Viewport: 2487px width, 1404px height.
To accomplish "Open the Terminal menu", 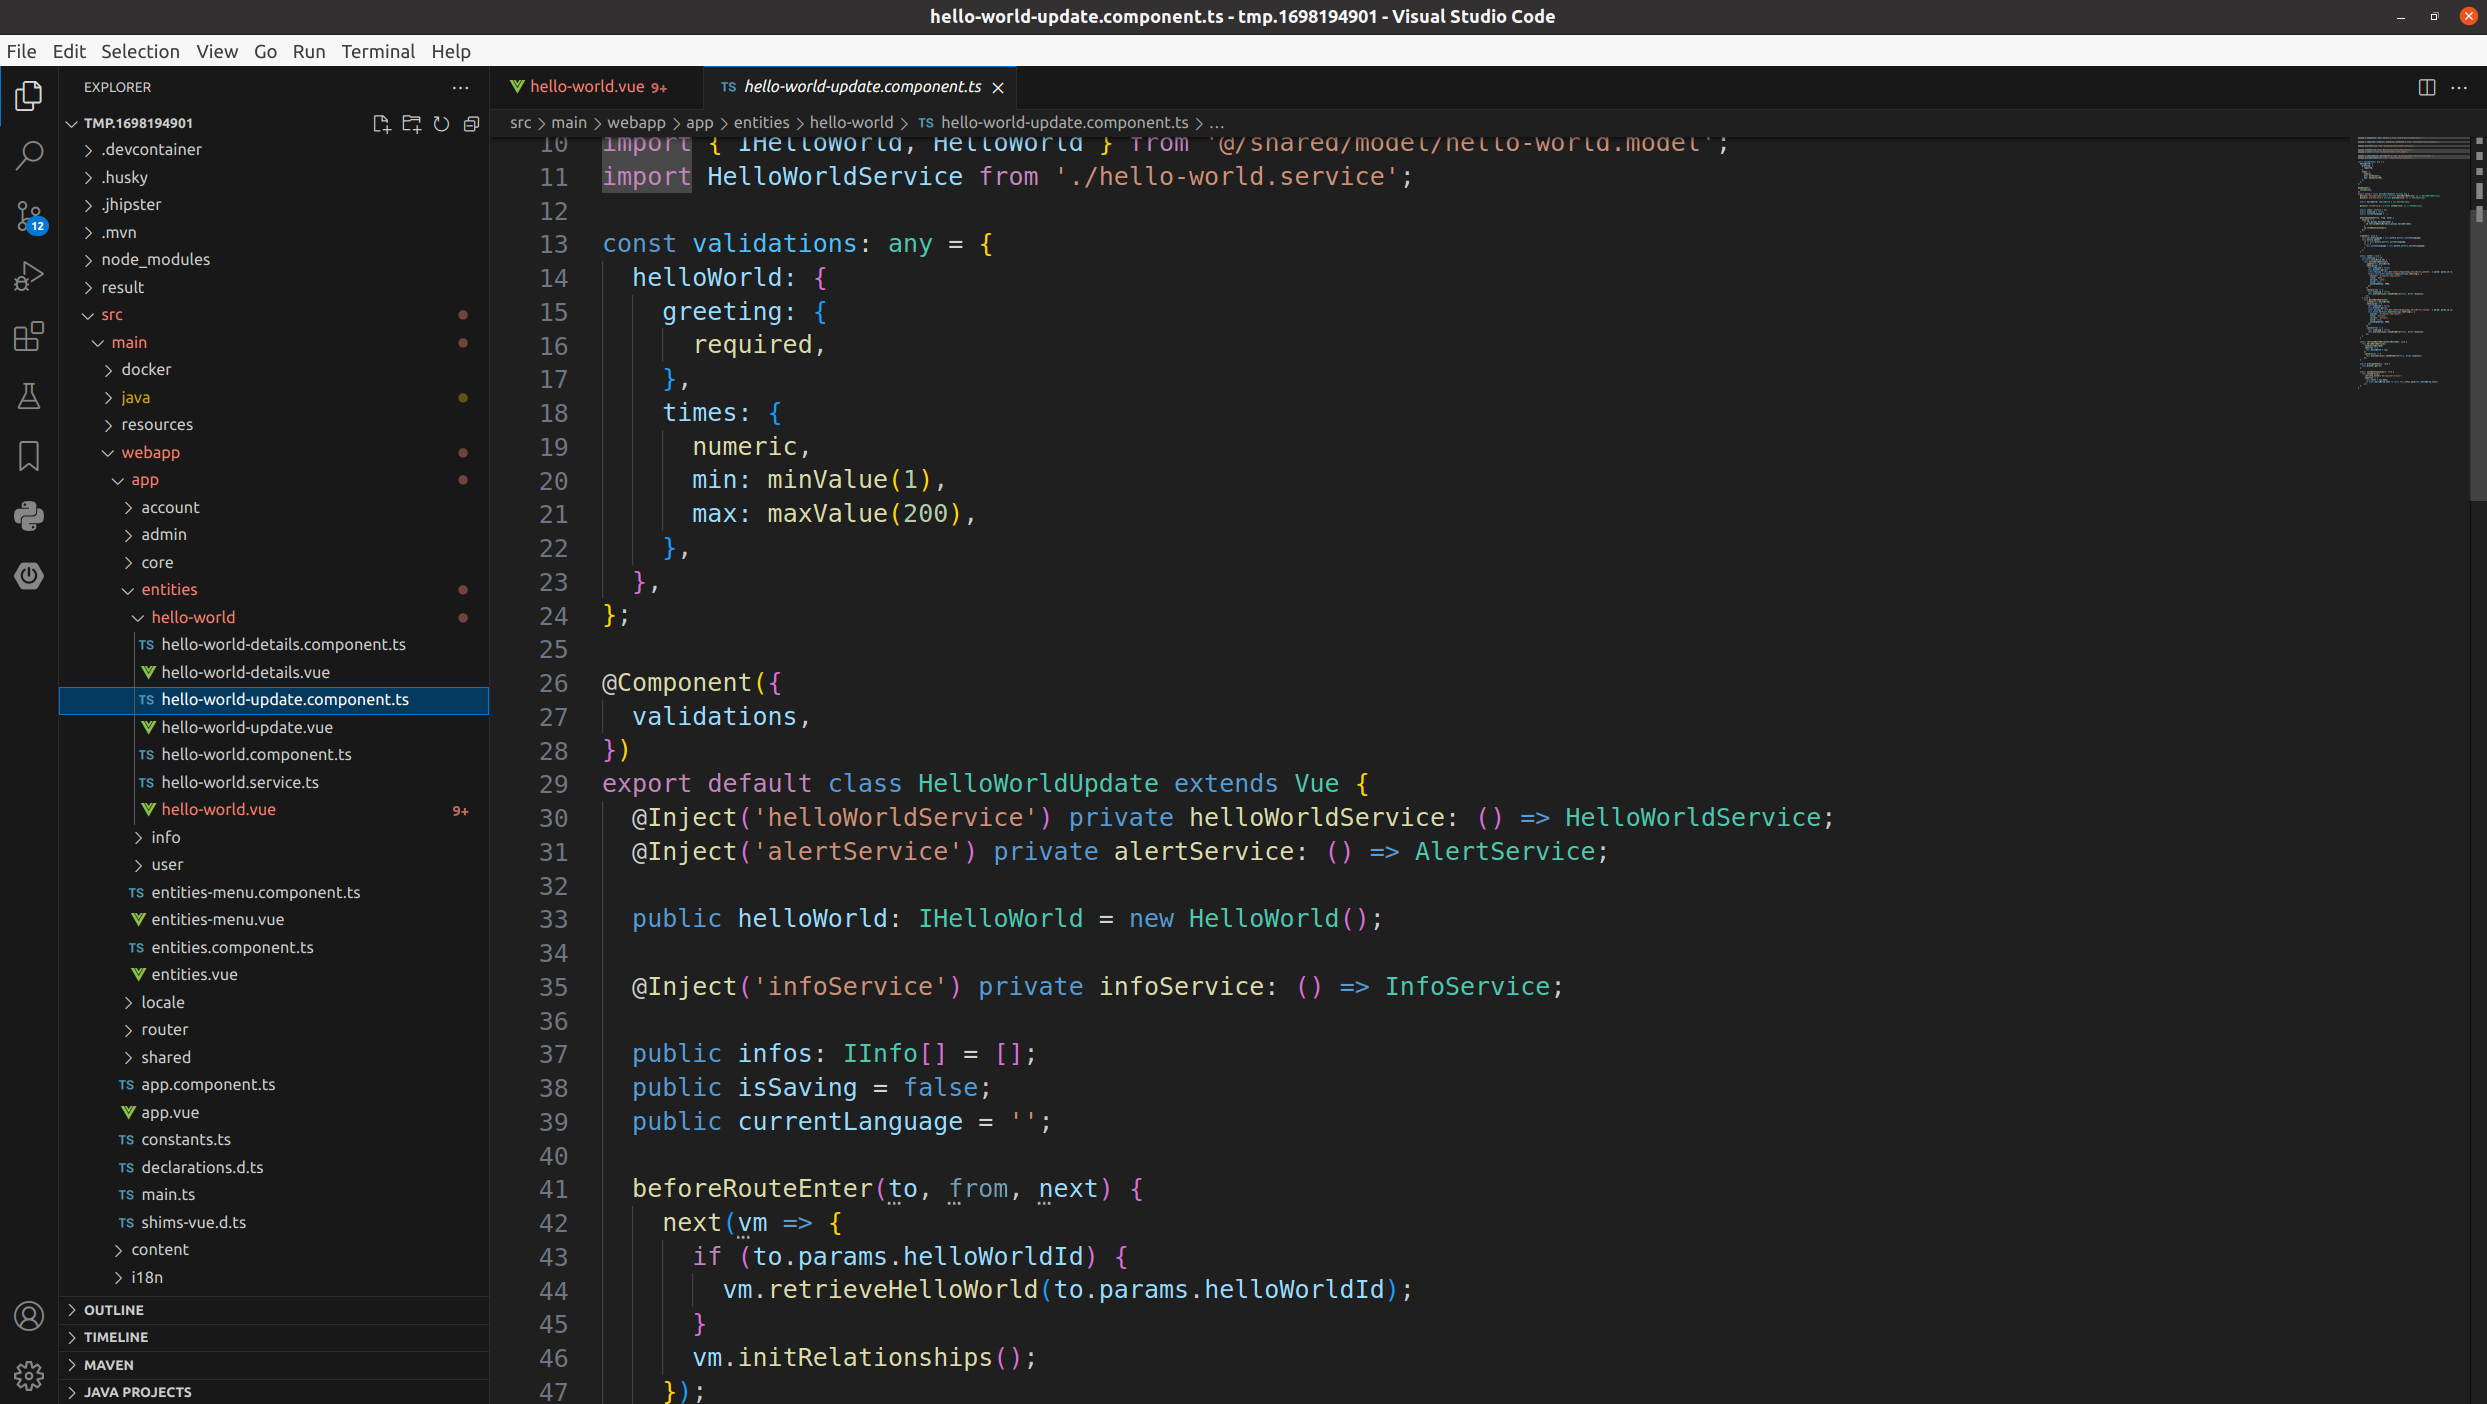I will pyautogui.click(x=377, y=51).
